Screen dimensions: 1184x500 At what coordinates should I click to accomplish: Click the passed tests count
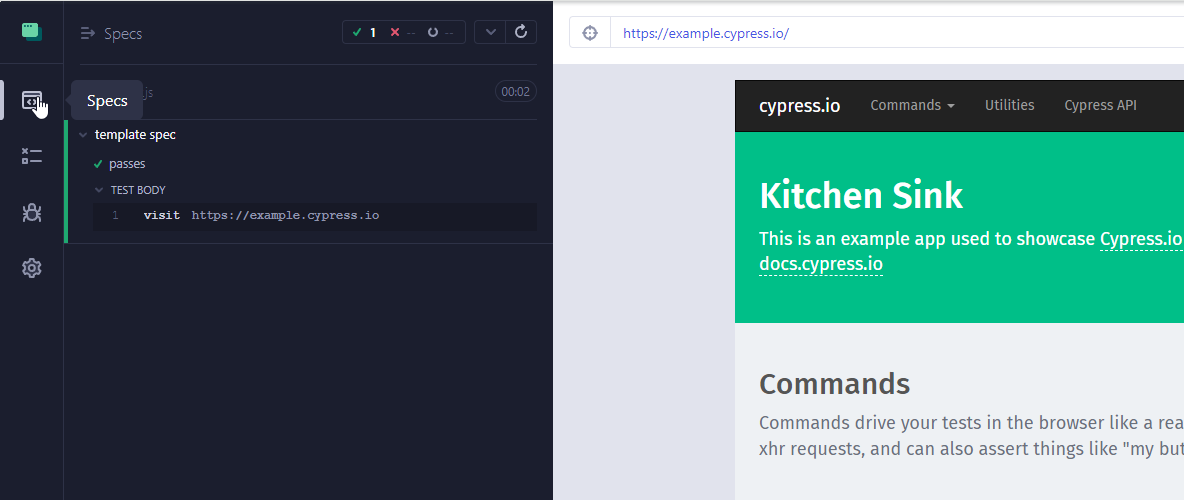click(x=365, y=32)
